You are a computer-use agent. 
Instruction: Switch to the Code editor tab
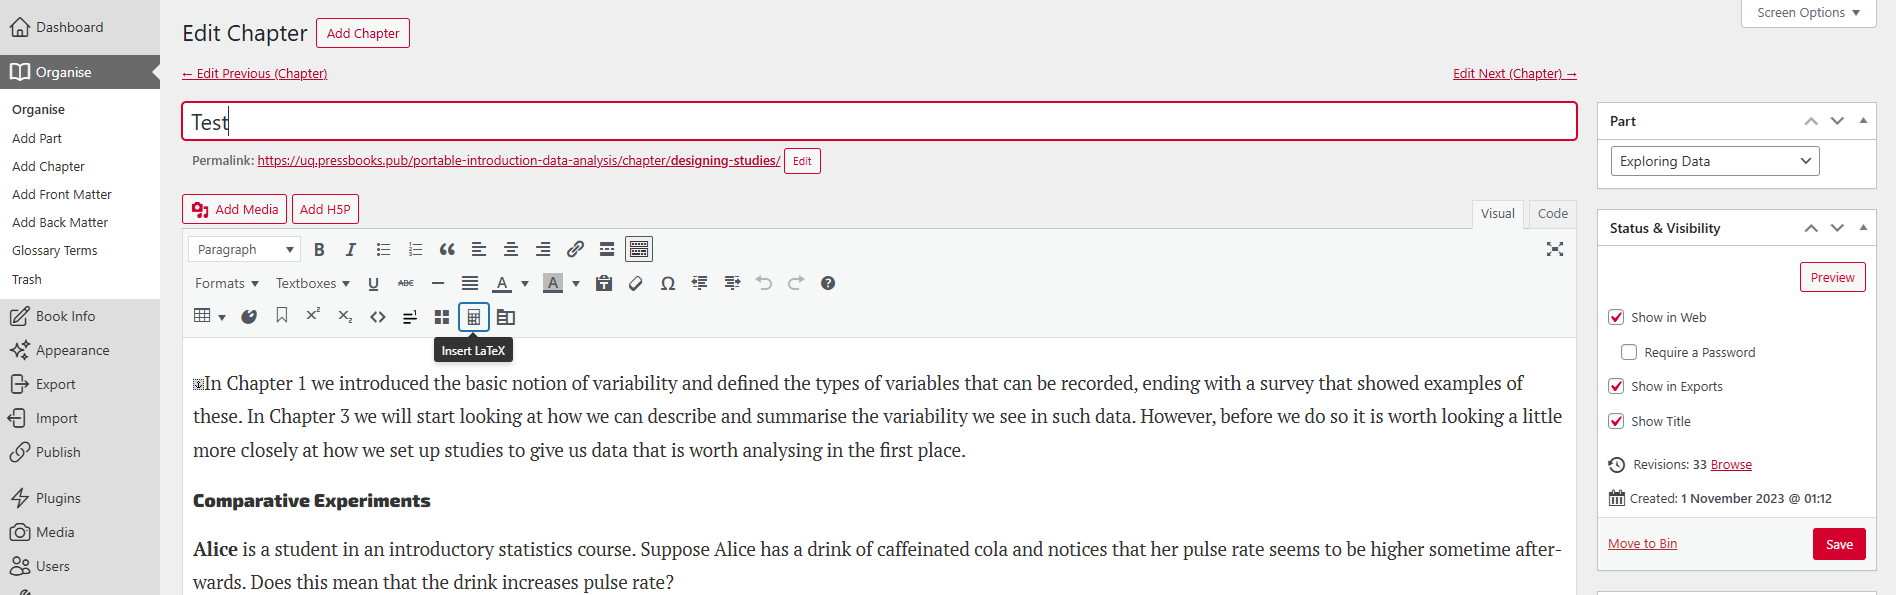pos(1552,213)
